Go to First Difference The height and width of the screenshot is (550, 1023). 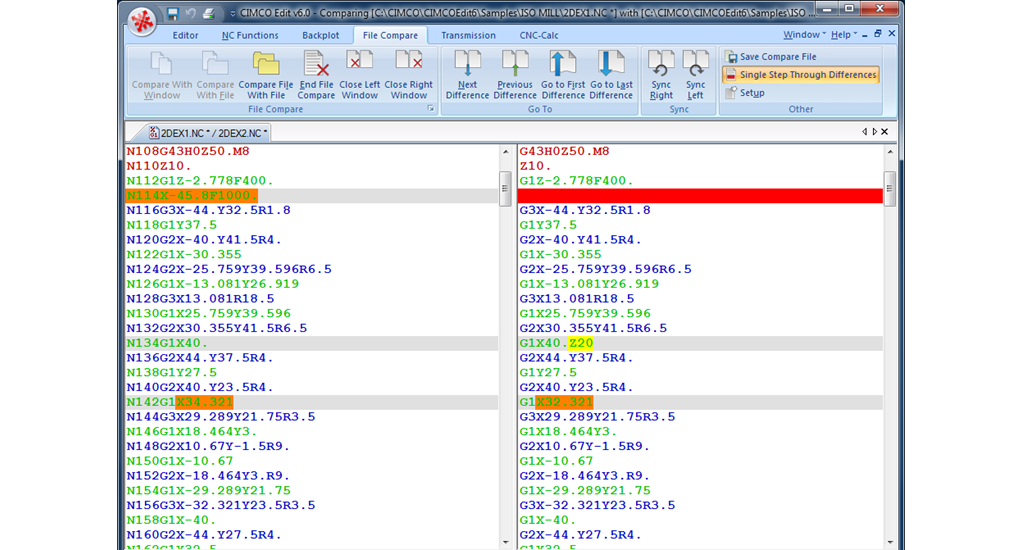(x=563, y=75)
